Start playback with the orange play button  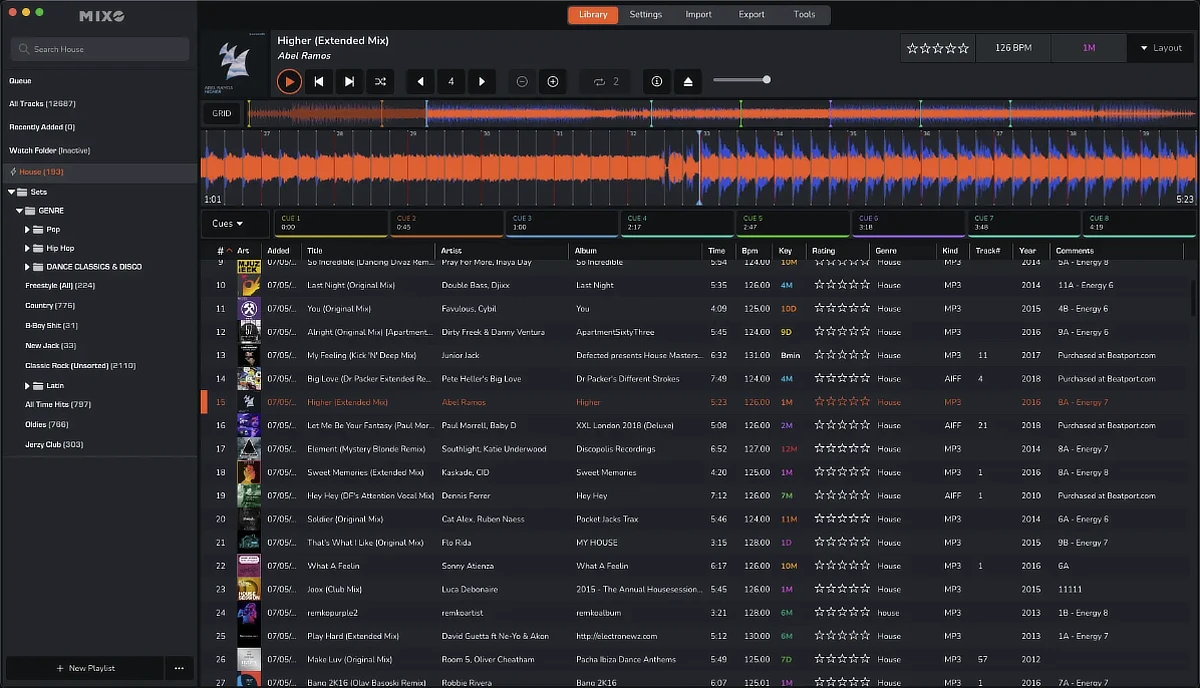pyautogui.click(x=289, y=82)
